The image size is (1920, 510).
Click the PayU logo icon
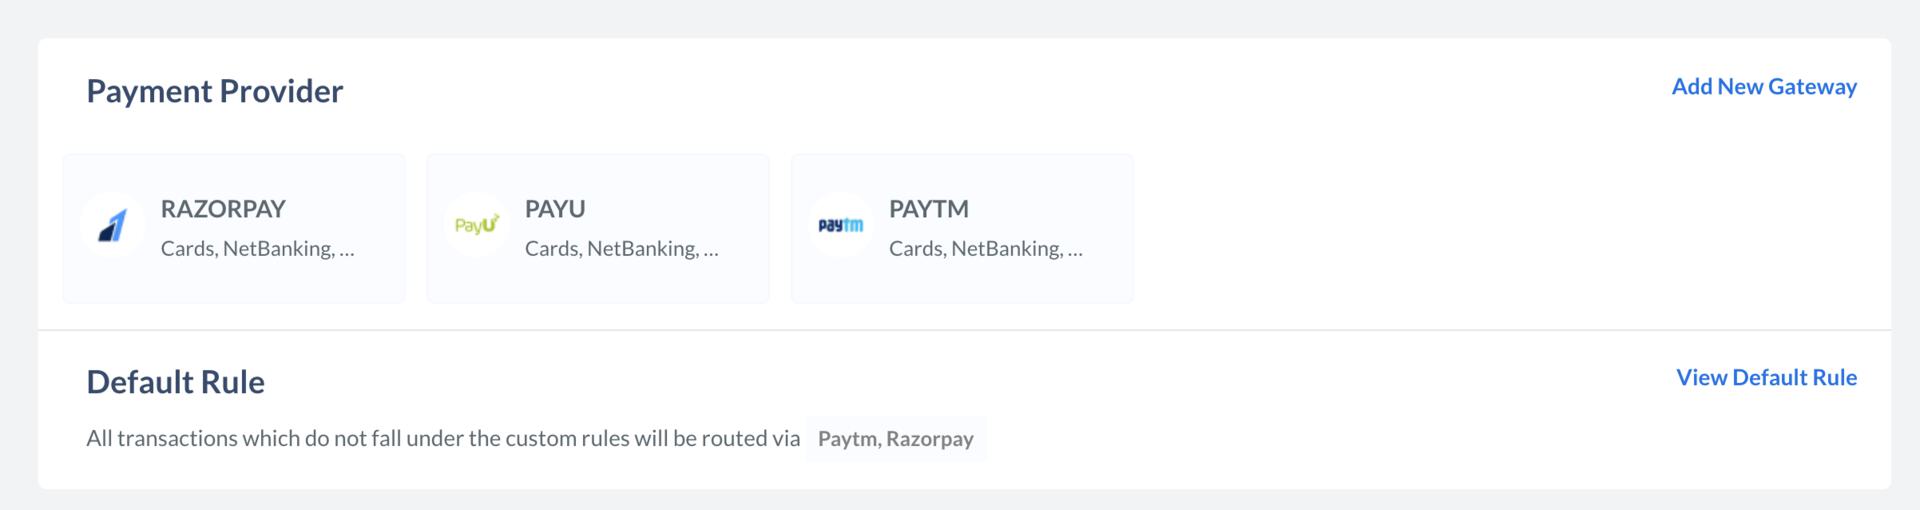[x=477, y=226]
